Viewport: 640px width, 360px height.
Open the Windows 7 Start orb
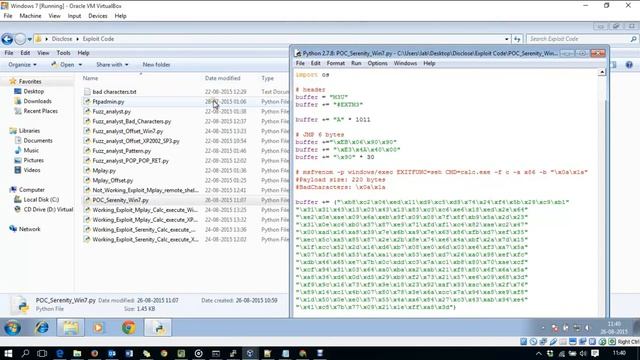tap(12, 328)
